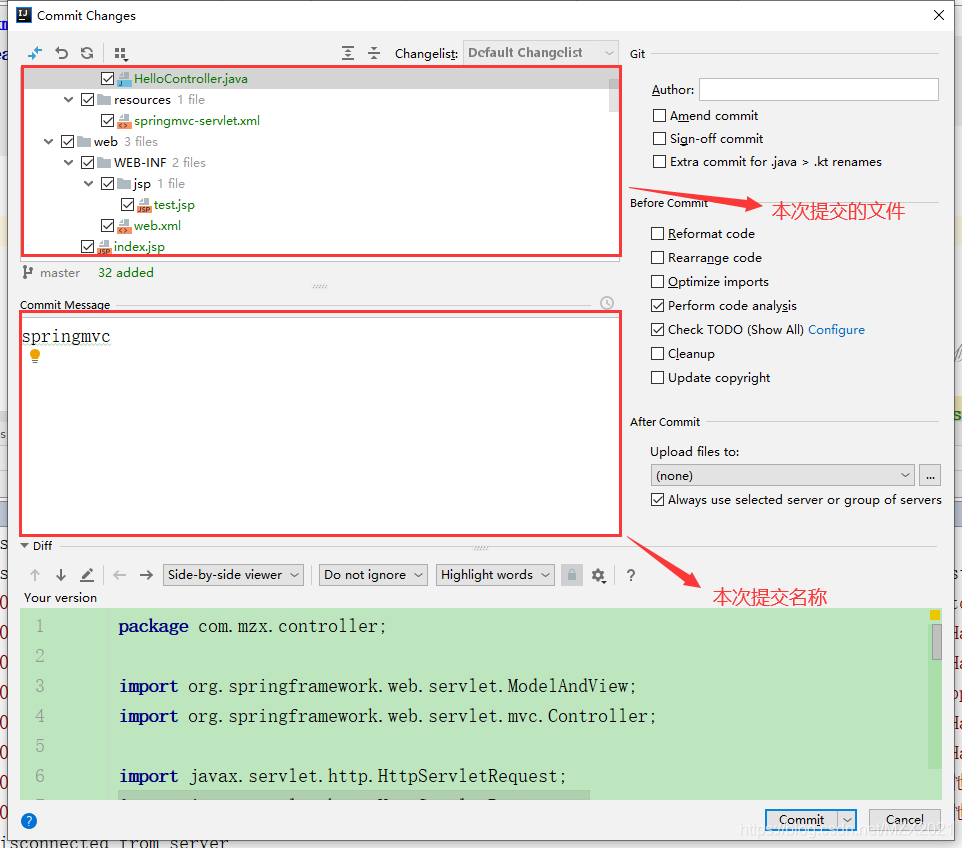Collapse the resources folder node

[68, 99]
